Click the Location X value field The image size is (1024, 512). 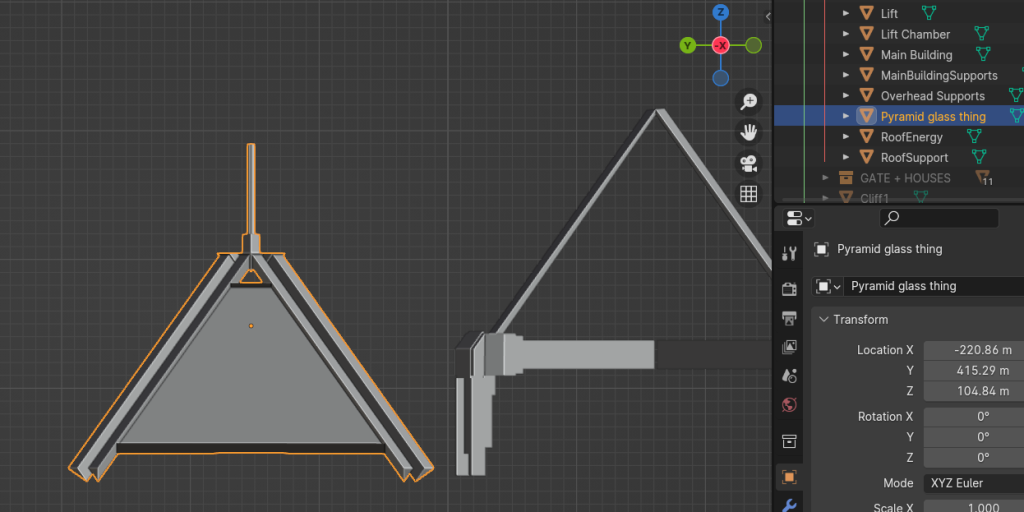974,350
